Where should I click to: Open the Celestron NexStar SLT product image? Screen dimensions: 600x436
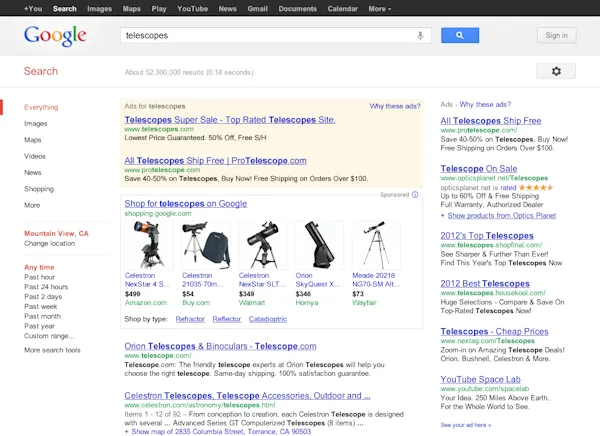[x=263, y=245]
